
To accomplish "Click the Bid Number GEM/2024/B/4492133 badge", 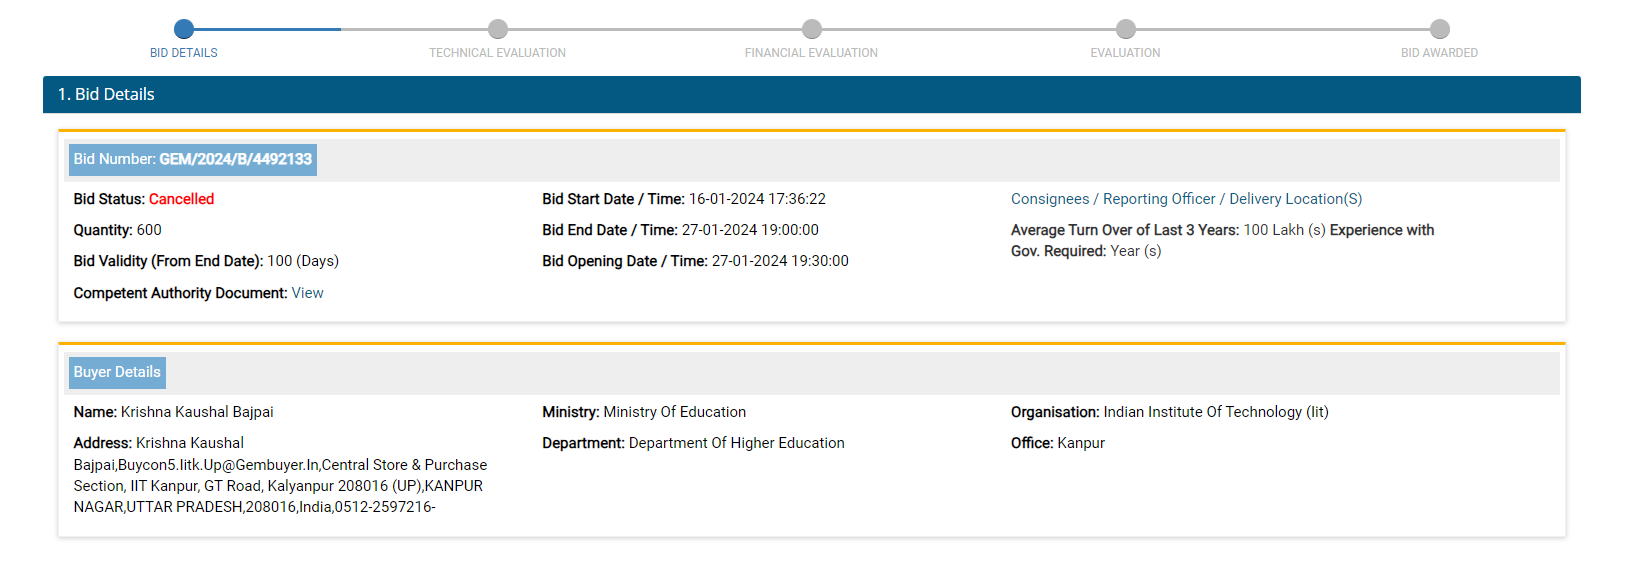I will 193,159.
